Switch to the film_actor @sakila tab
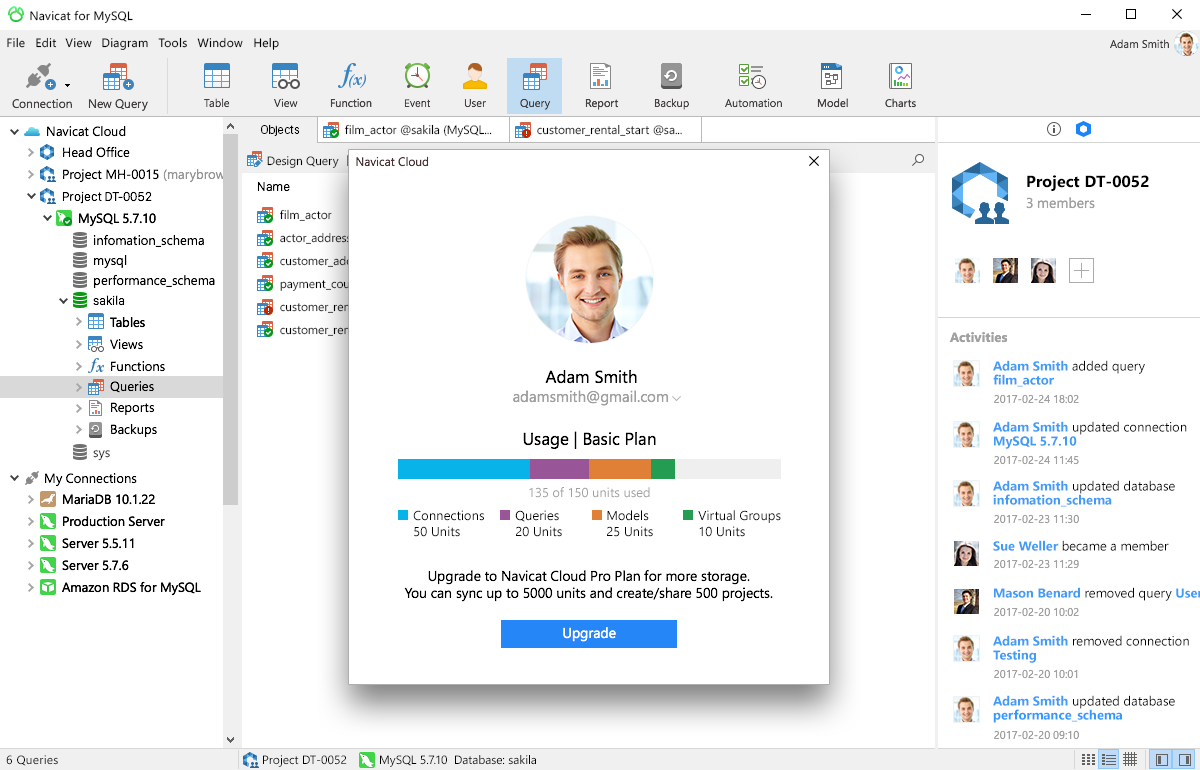 (x=413, y=130)
